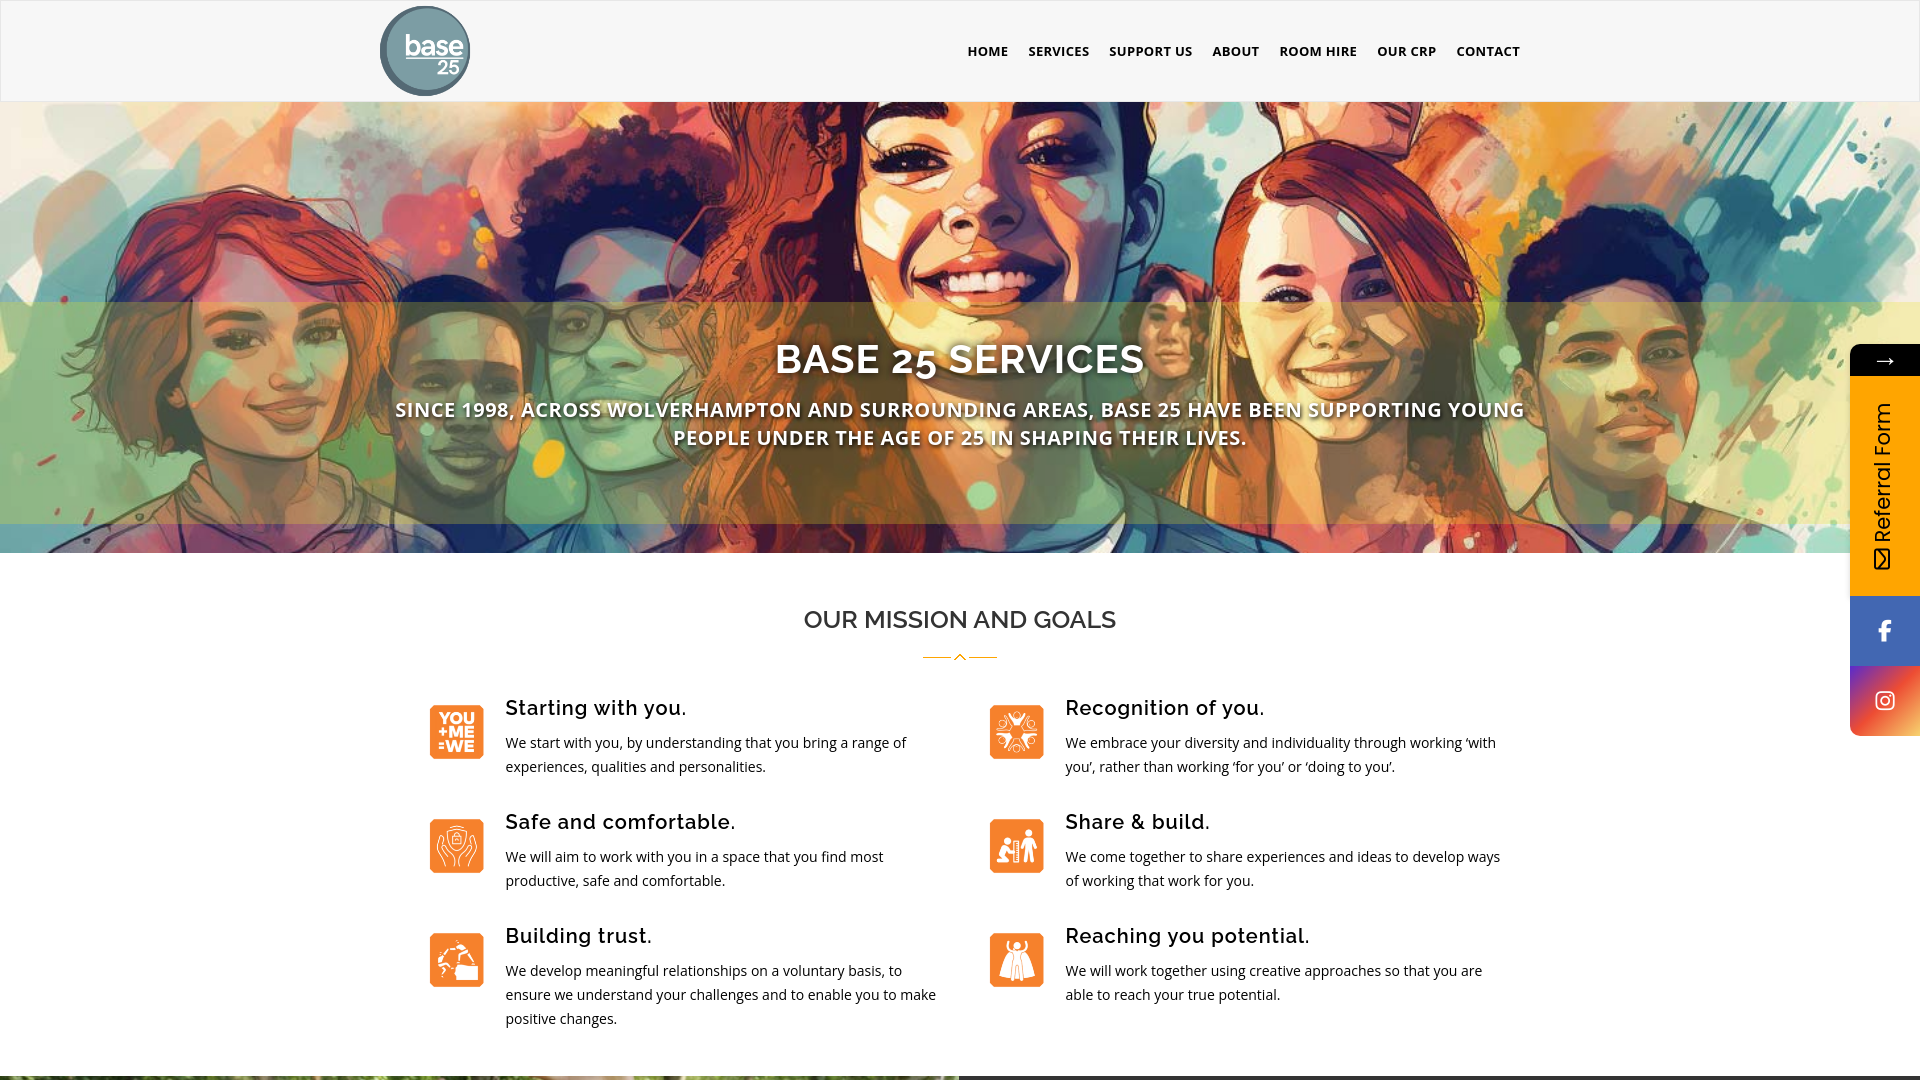Open Room Hire page
The height and width of the screenshot is (1080, 1920).
[x=1317, y=51]
